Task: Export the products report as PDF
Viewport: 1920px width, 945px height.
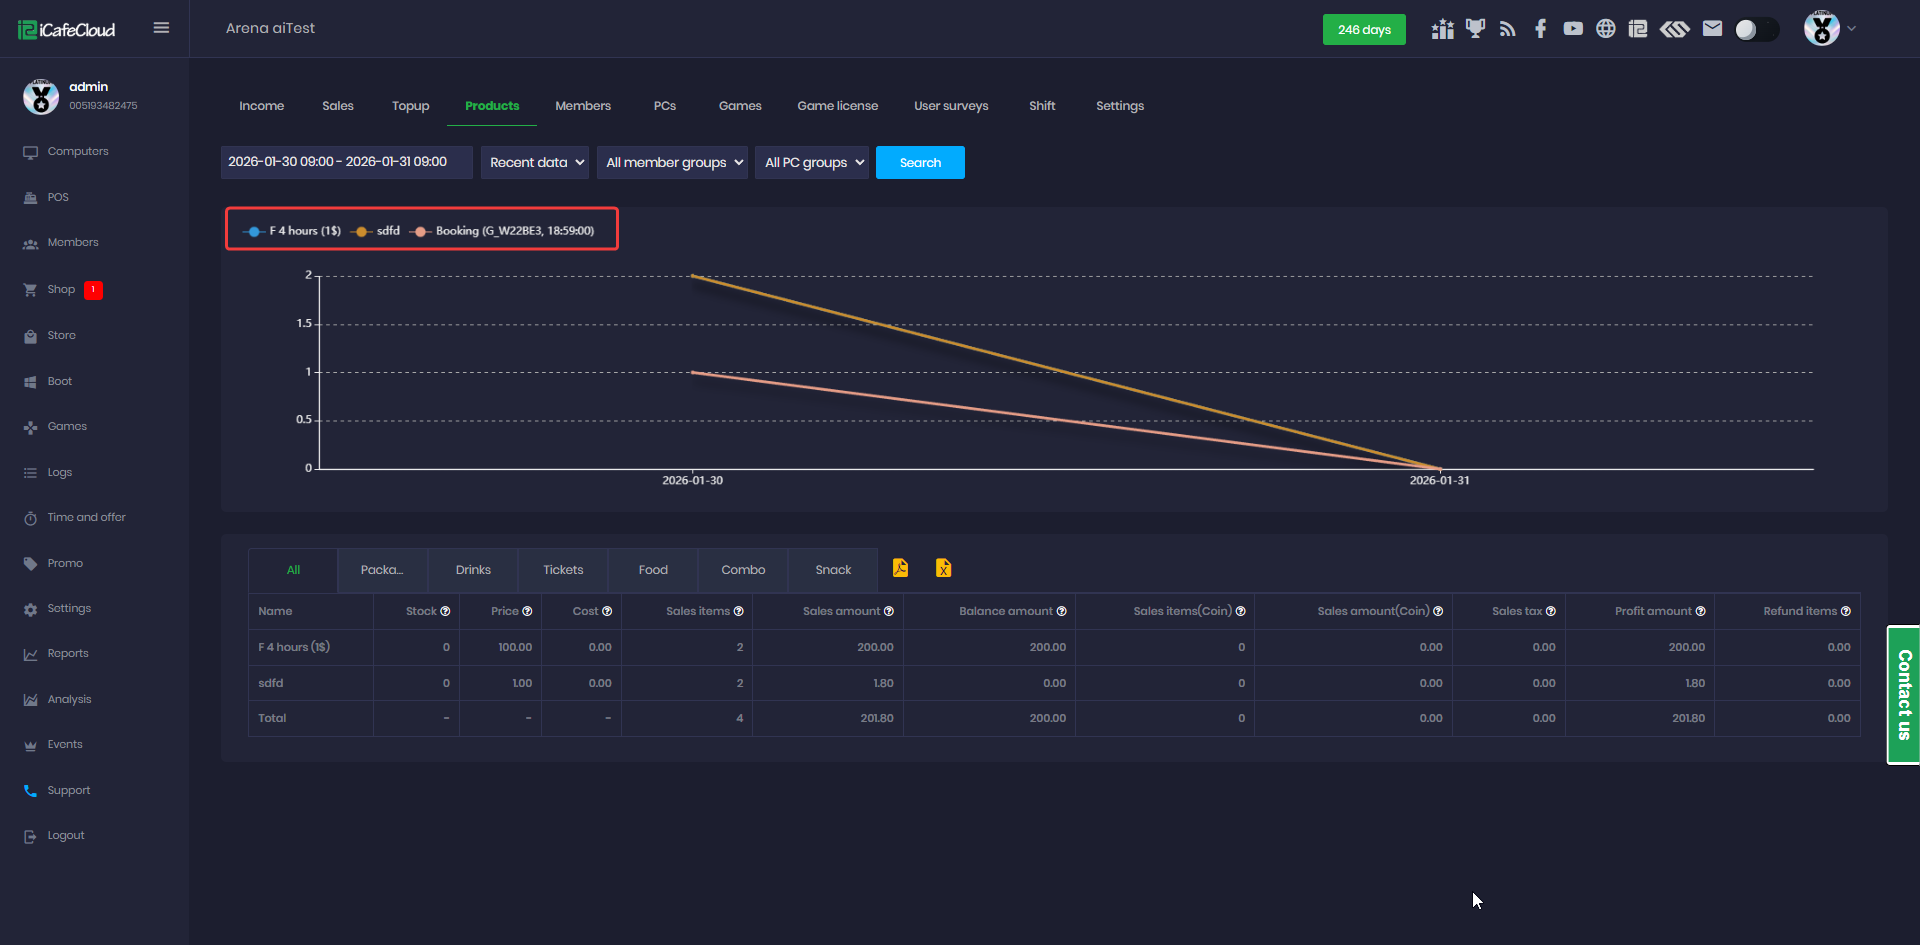Action: click(900, 568)
